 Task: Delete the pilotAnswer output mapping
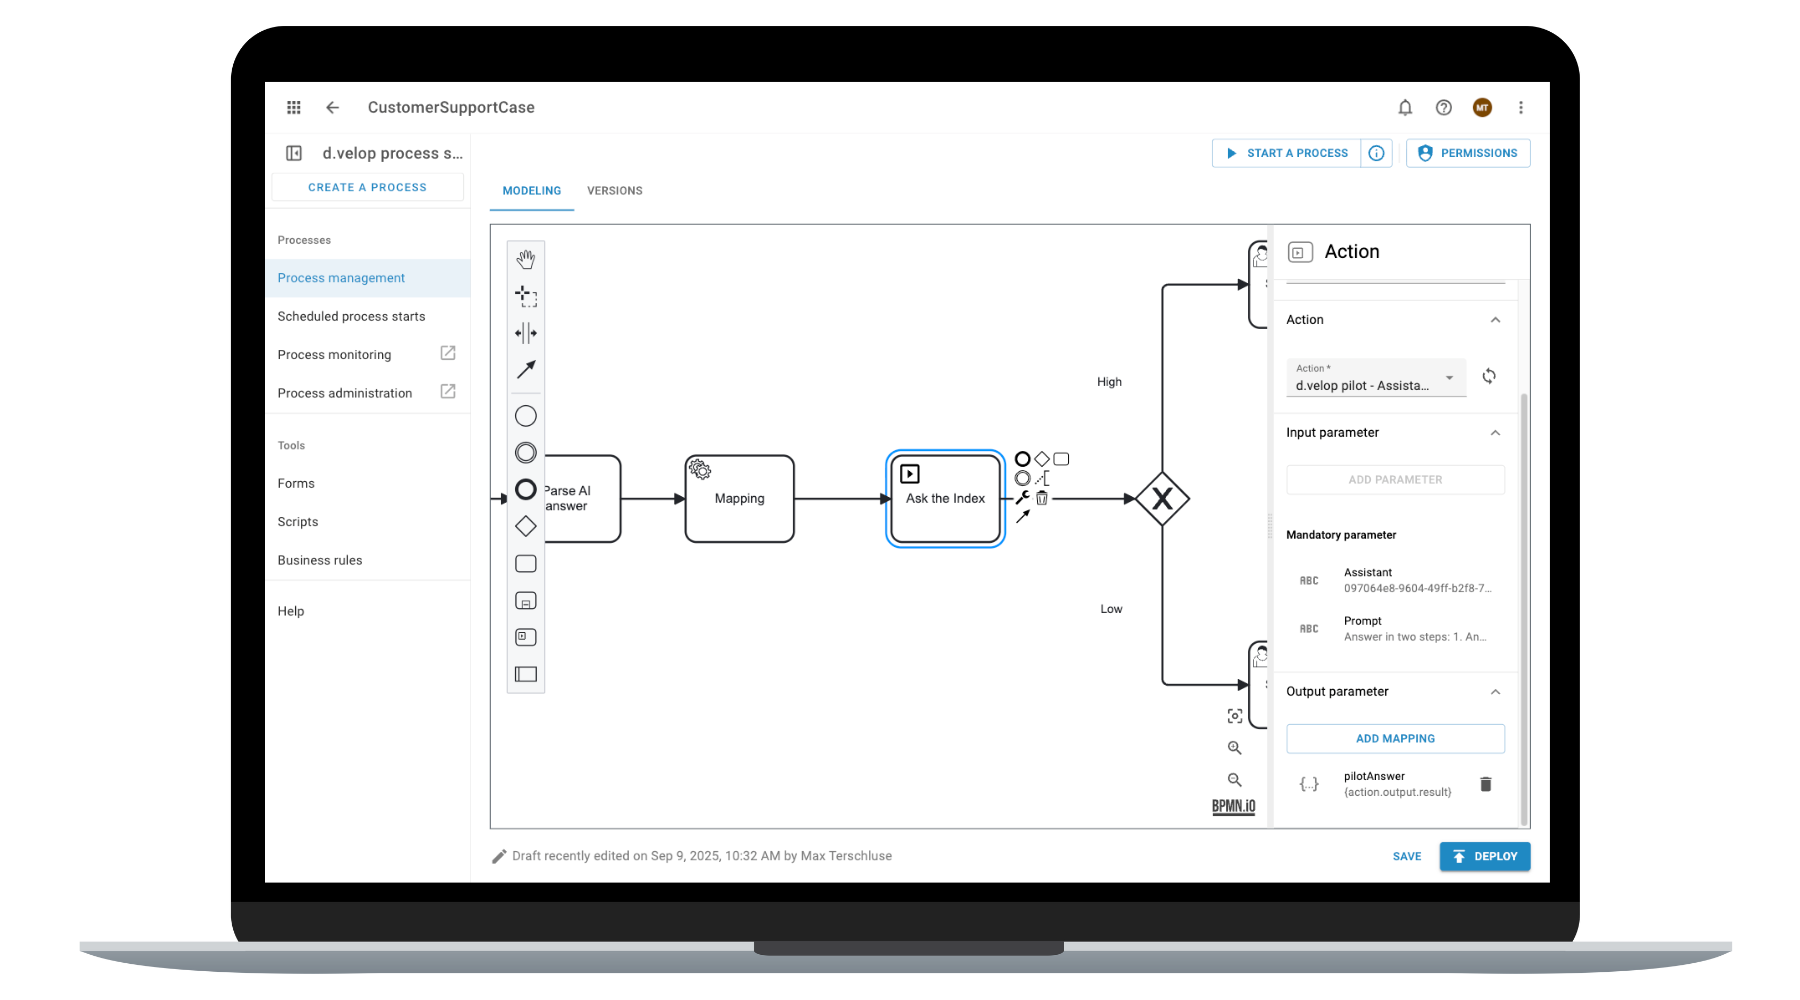[x=1485, y=784]
